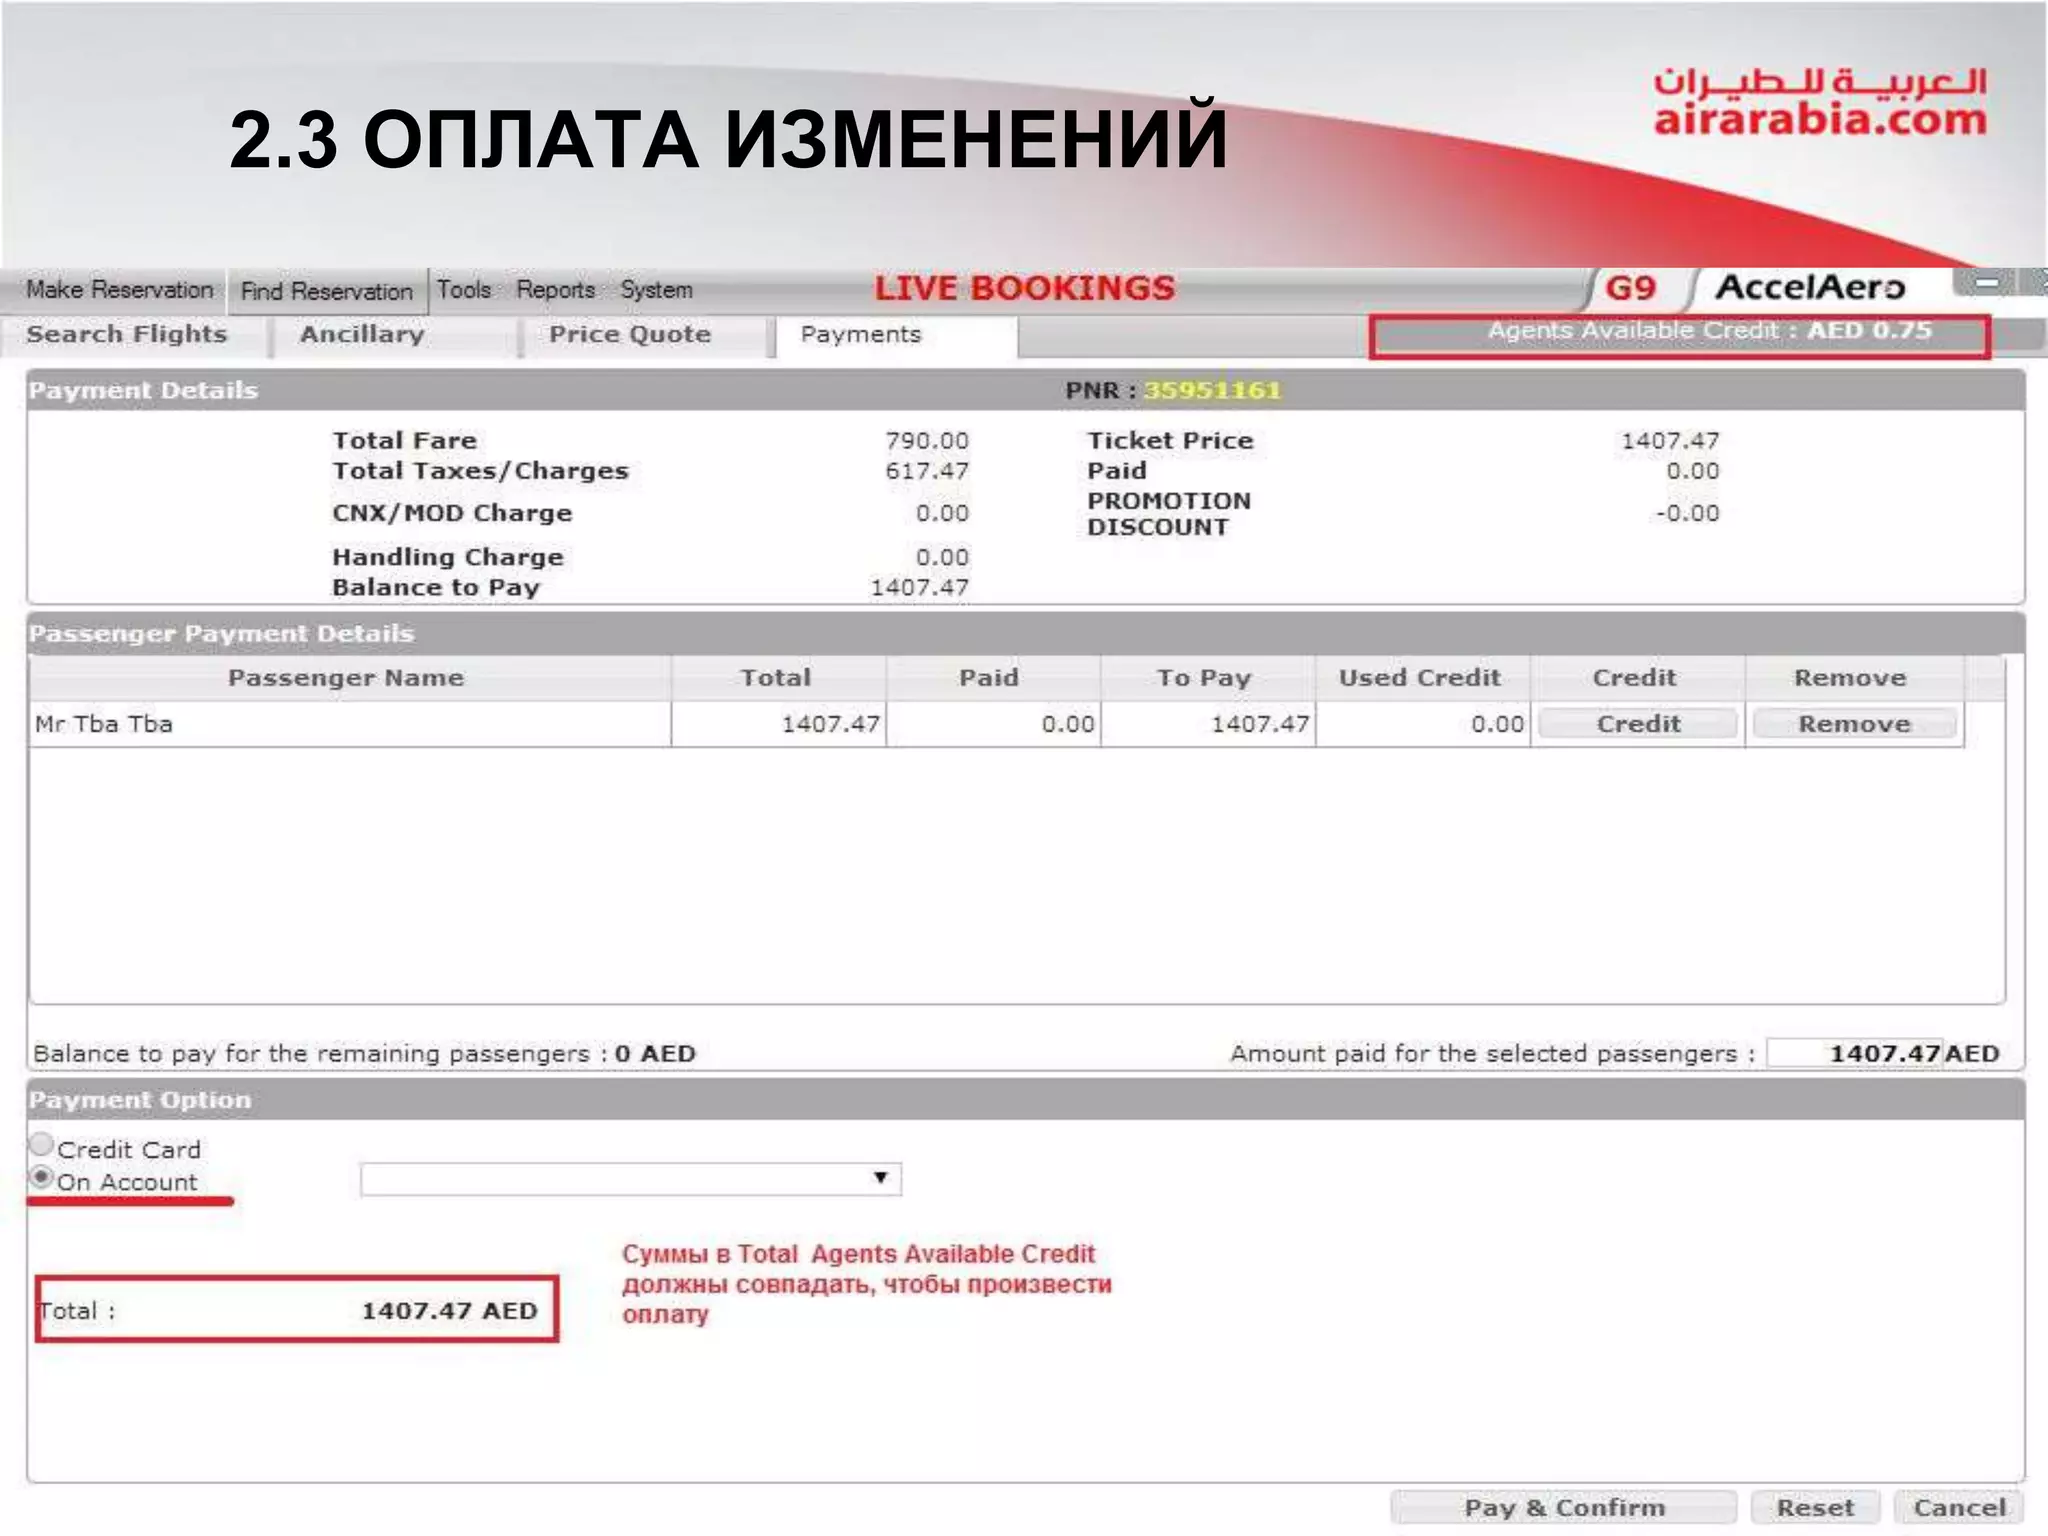Open the Tools menu

tap(464, 290)
